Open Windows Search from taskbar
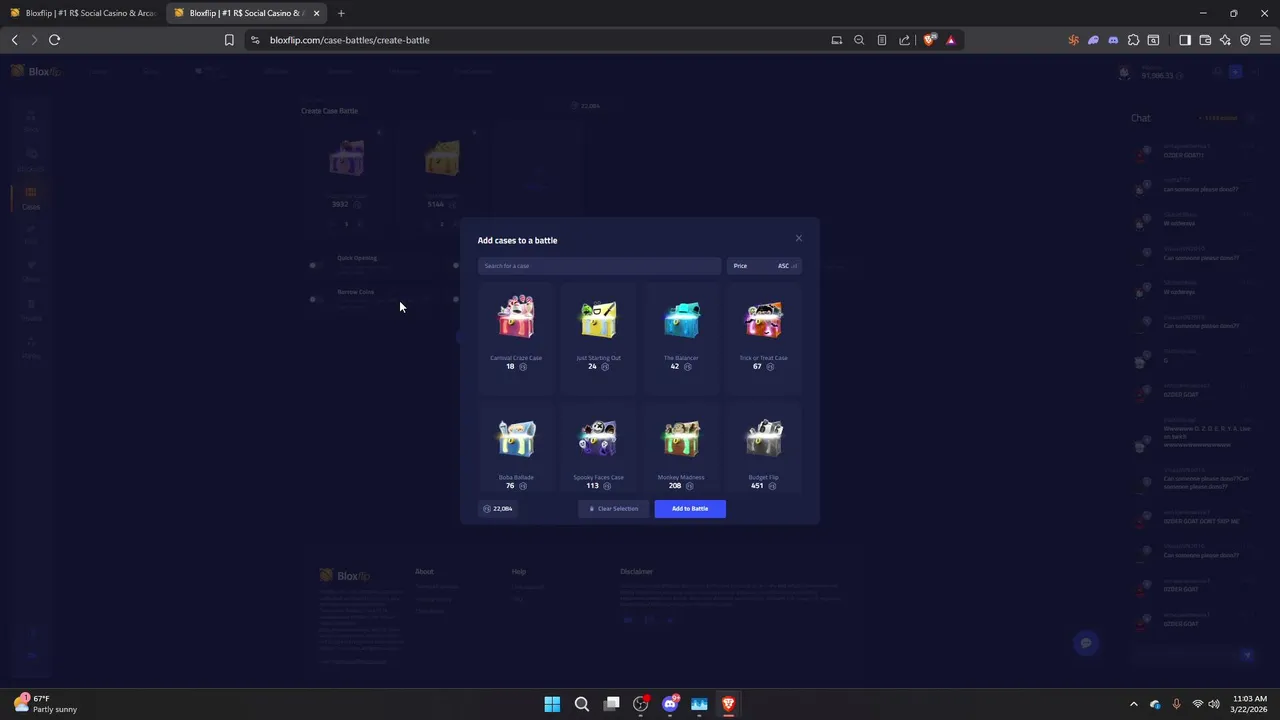 tap(581, 704)
